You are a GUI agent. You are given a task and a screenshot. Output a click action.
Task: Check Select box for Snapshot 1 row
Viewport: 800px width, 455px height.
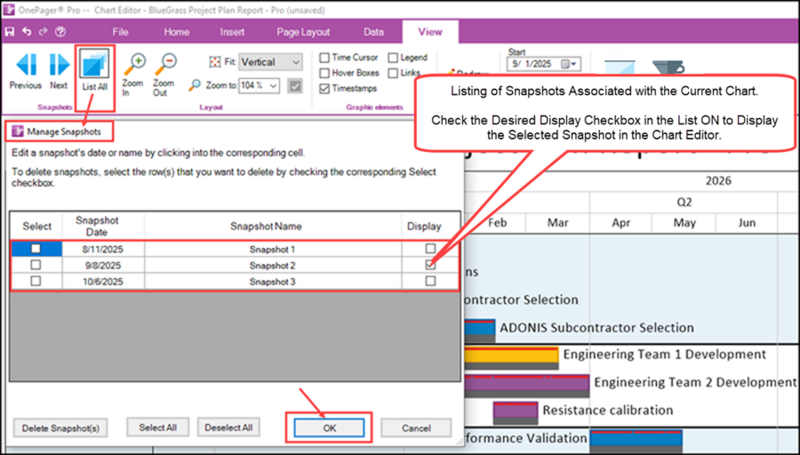coord(36,248)
